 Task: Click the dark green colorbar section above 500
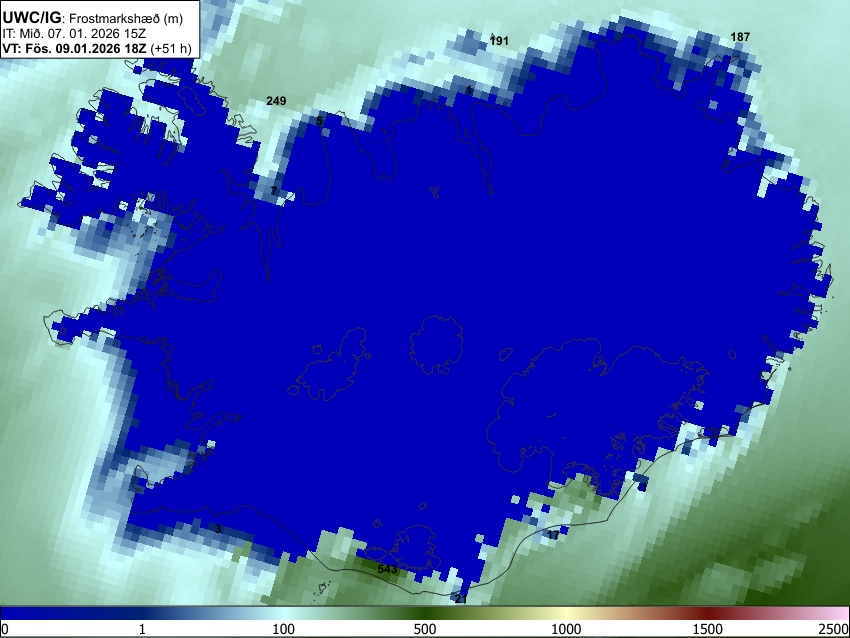point(424,614)
